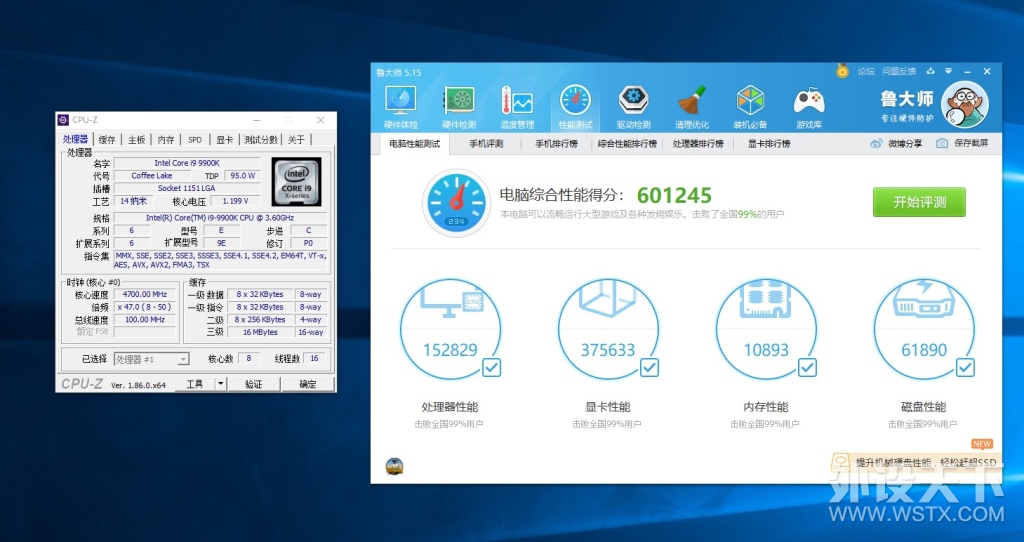Switch to the 处理器排行榜 tab
The width and height of the screenshot is (1024, 542).
pos(698,144)
